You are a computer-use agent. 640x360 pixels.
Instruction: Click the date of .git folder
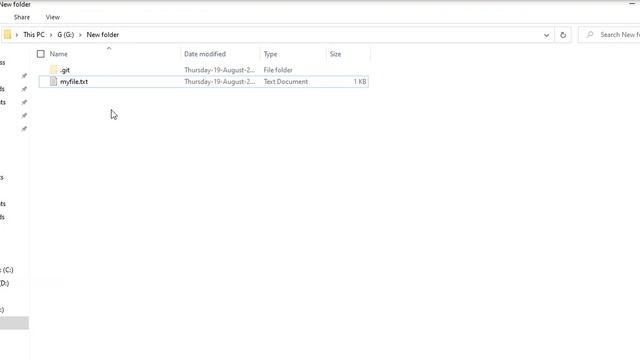click(220, 70)
